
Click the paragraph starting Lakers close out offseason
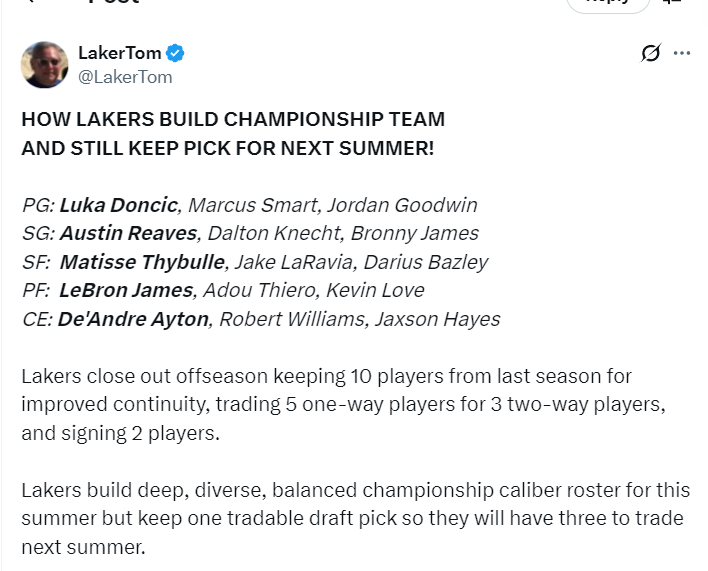[x=344, y=404]
